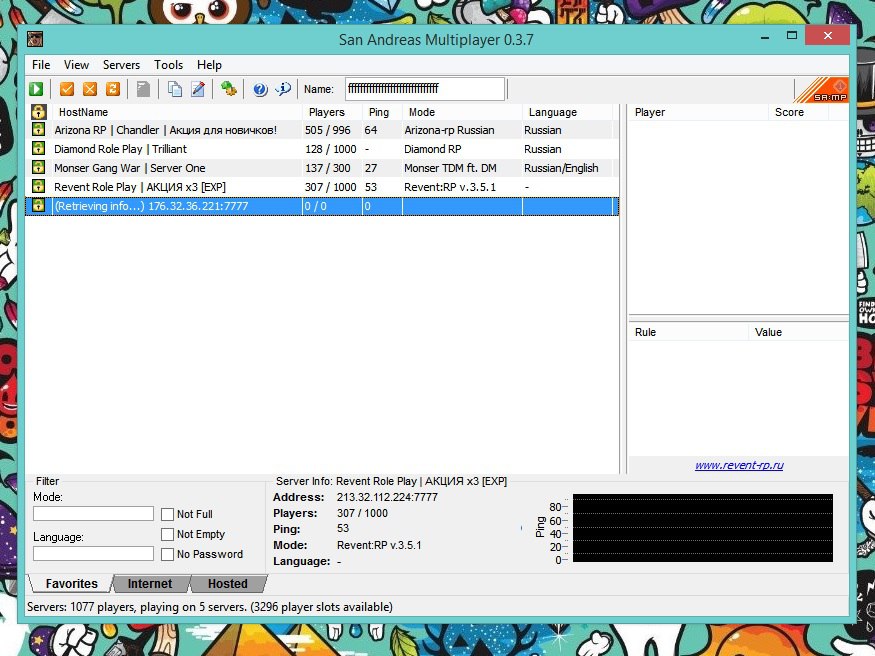The width and height of the screenshot is (875, 656).
Task: Click lock icon of Revent Role Play row
Action: 38,186
